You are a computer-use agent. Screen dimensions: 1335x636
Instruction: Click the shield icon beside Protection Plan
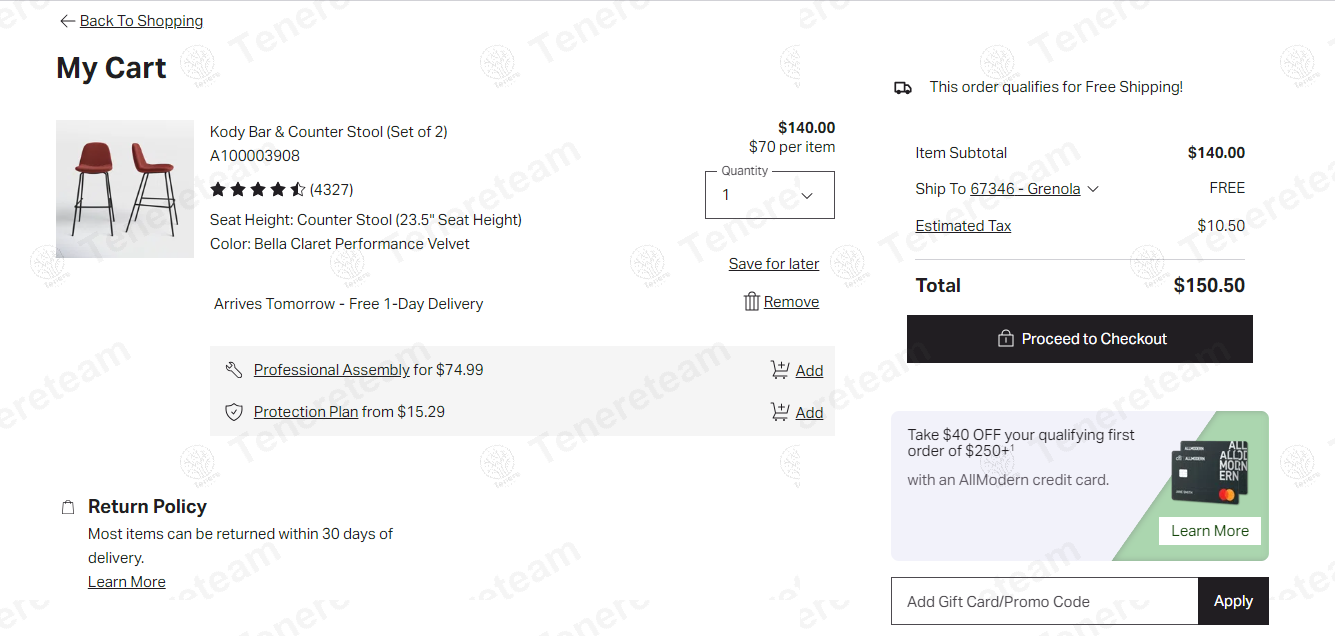(234, 412)
